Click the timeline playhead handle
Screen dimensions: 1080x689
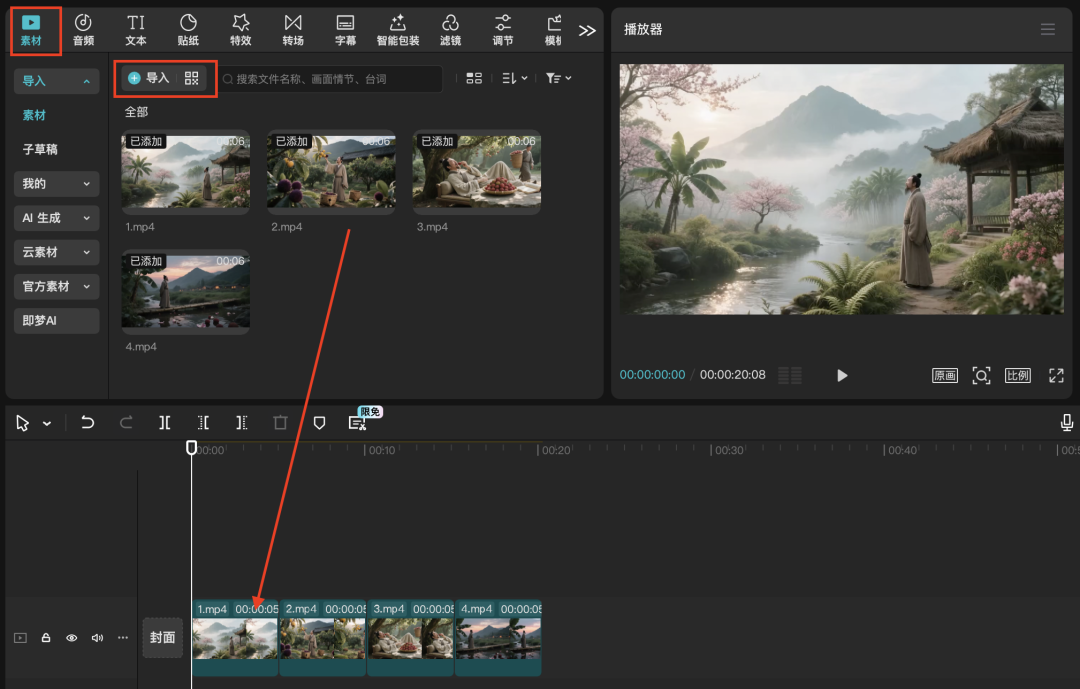pos(192,448)
